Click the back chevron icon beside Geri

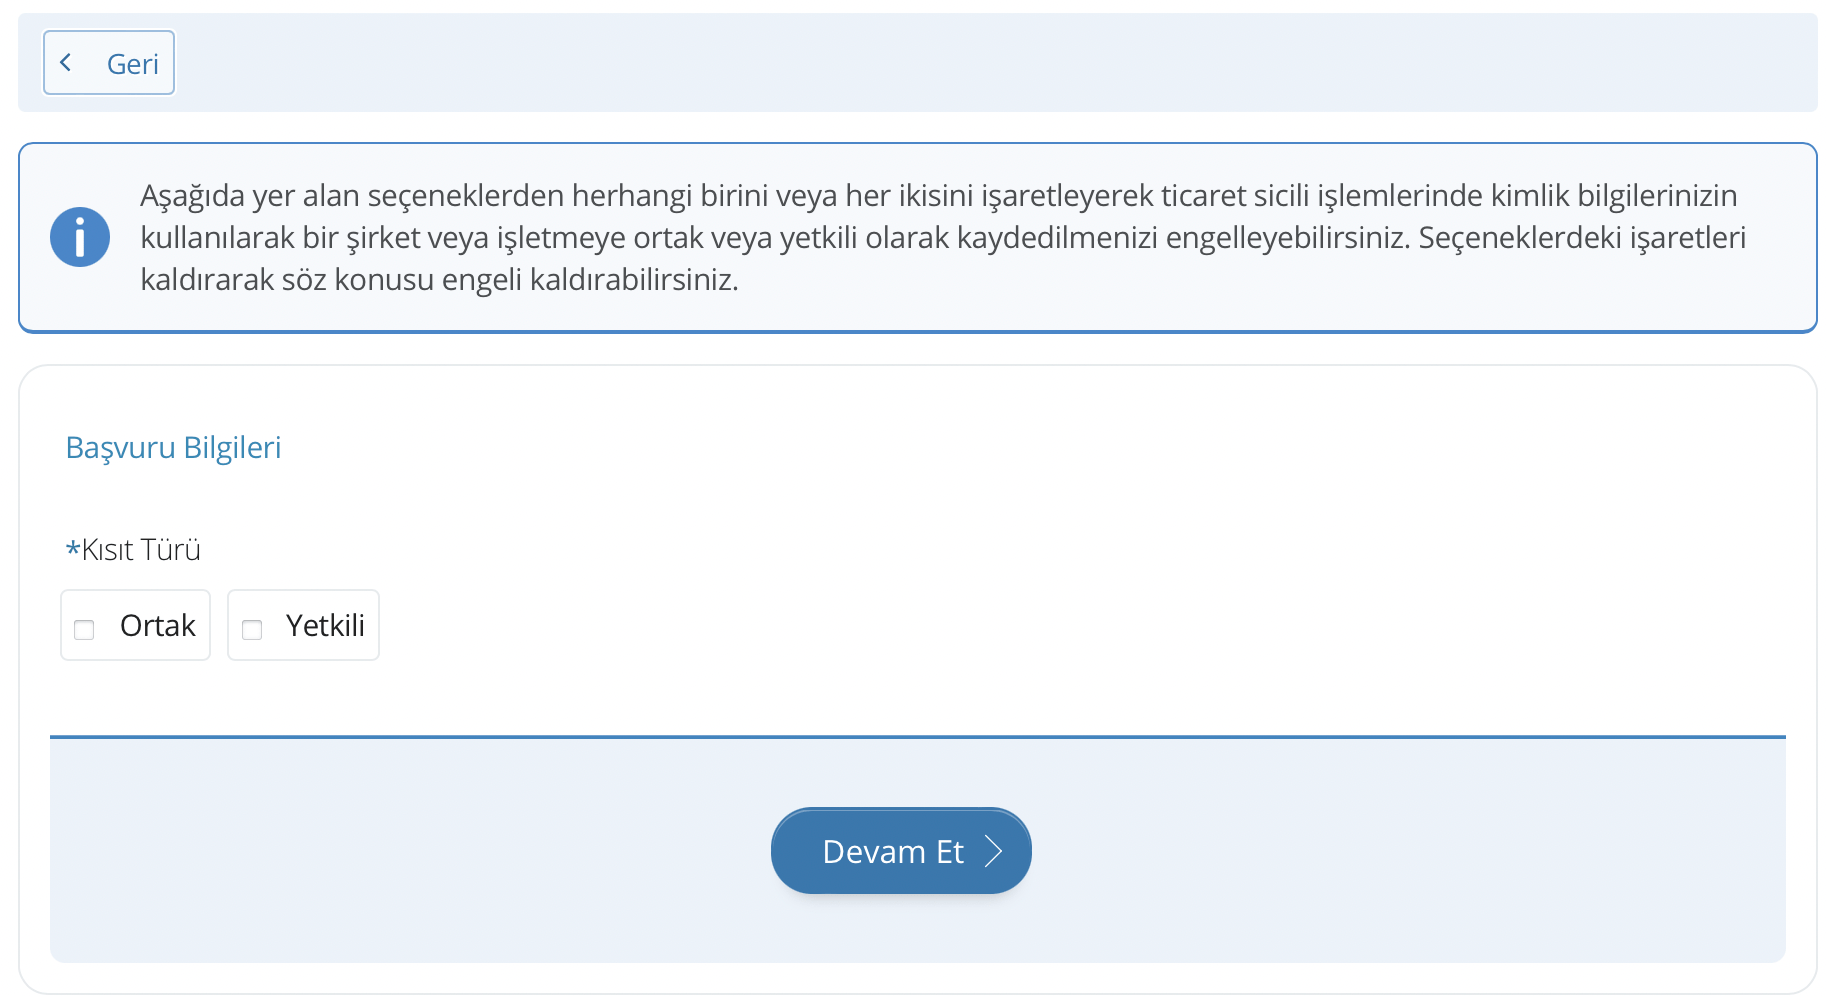(x=66, y=63)
